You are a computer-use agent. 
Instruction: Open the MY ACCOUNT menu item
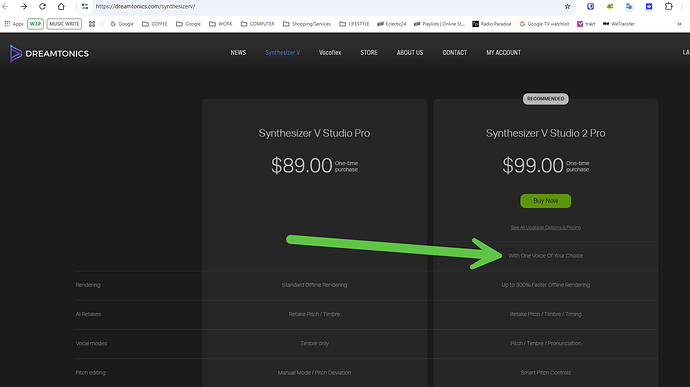coord(503,53)
